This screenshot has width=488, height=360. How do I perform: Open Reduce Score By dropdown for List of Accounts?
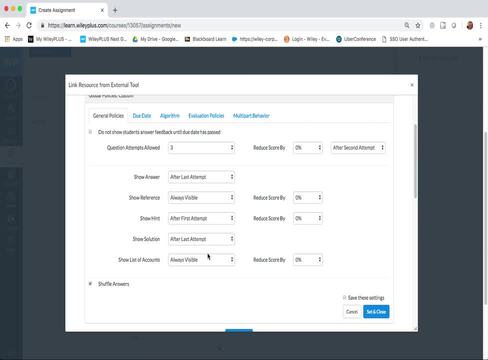click(x=308, y=260)
